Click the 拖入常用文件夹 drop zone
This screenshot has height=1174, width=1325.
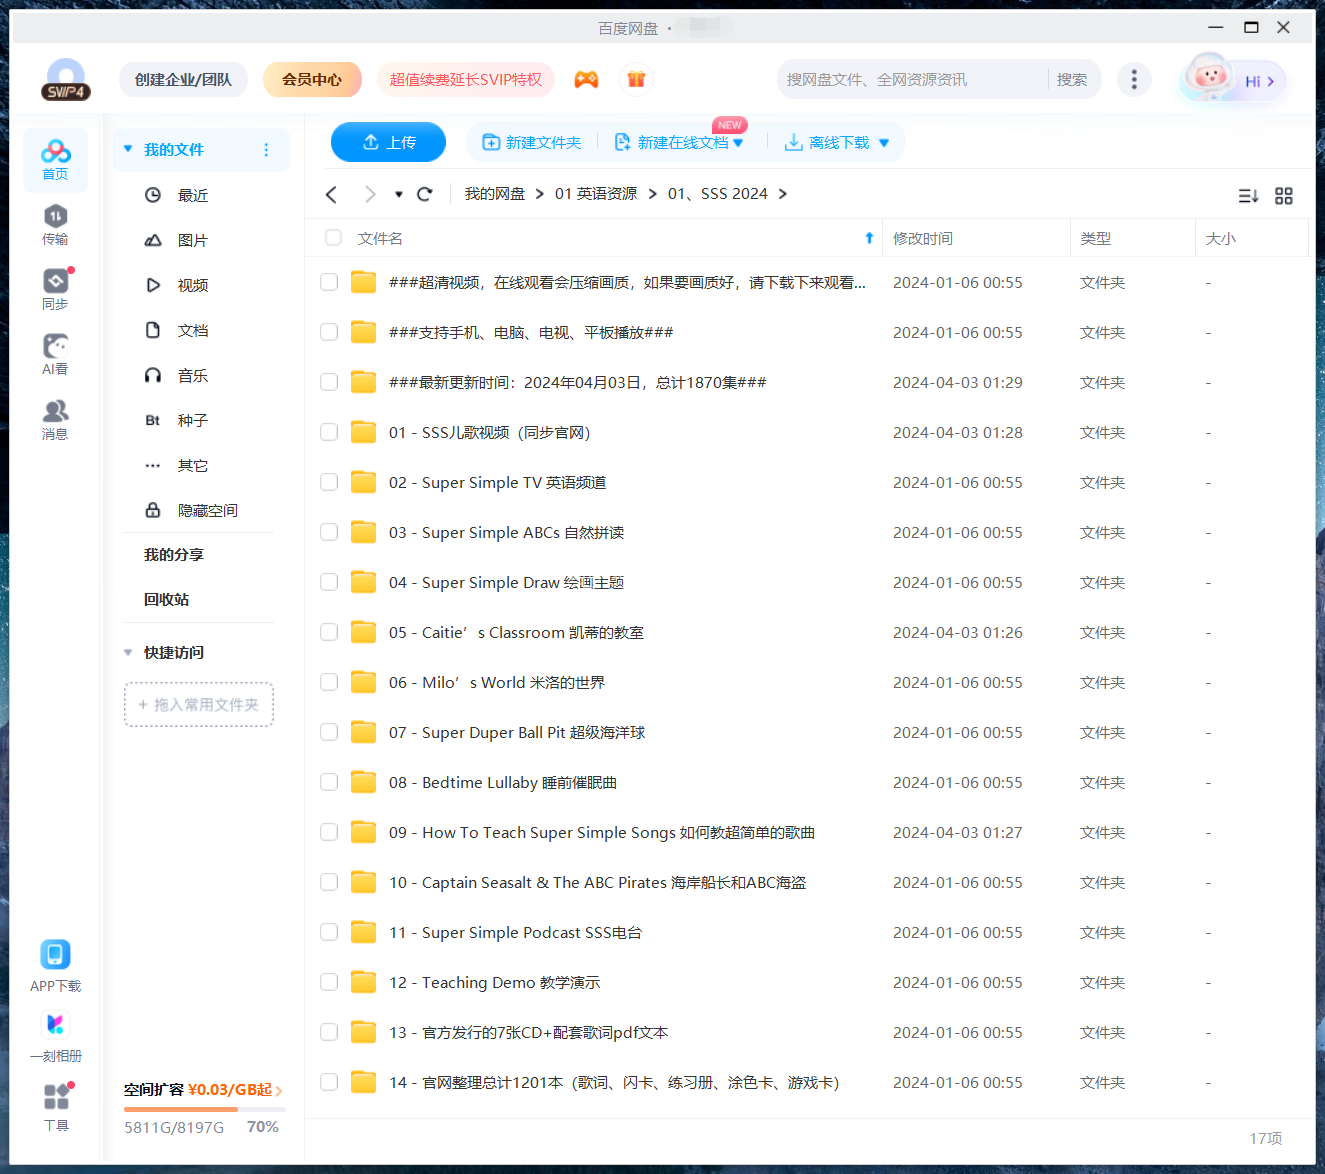pos(199,704)
